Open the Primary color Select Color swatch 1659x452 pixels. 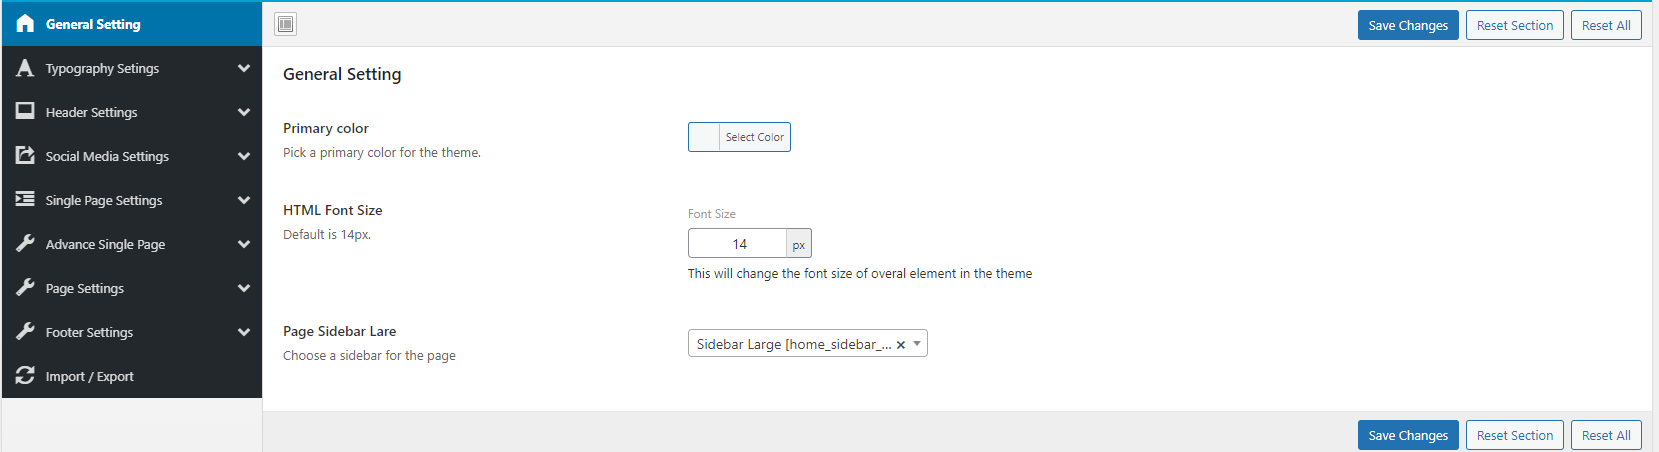[739, 137]
